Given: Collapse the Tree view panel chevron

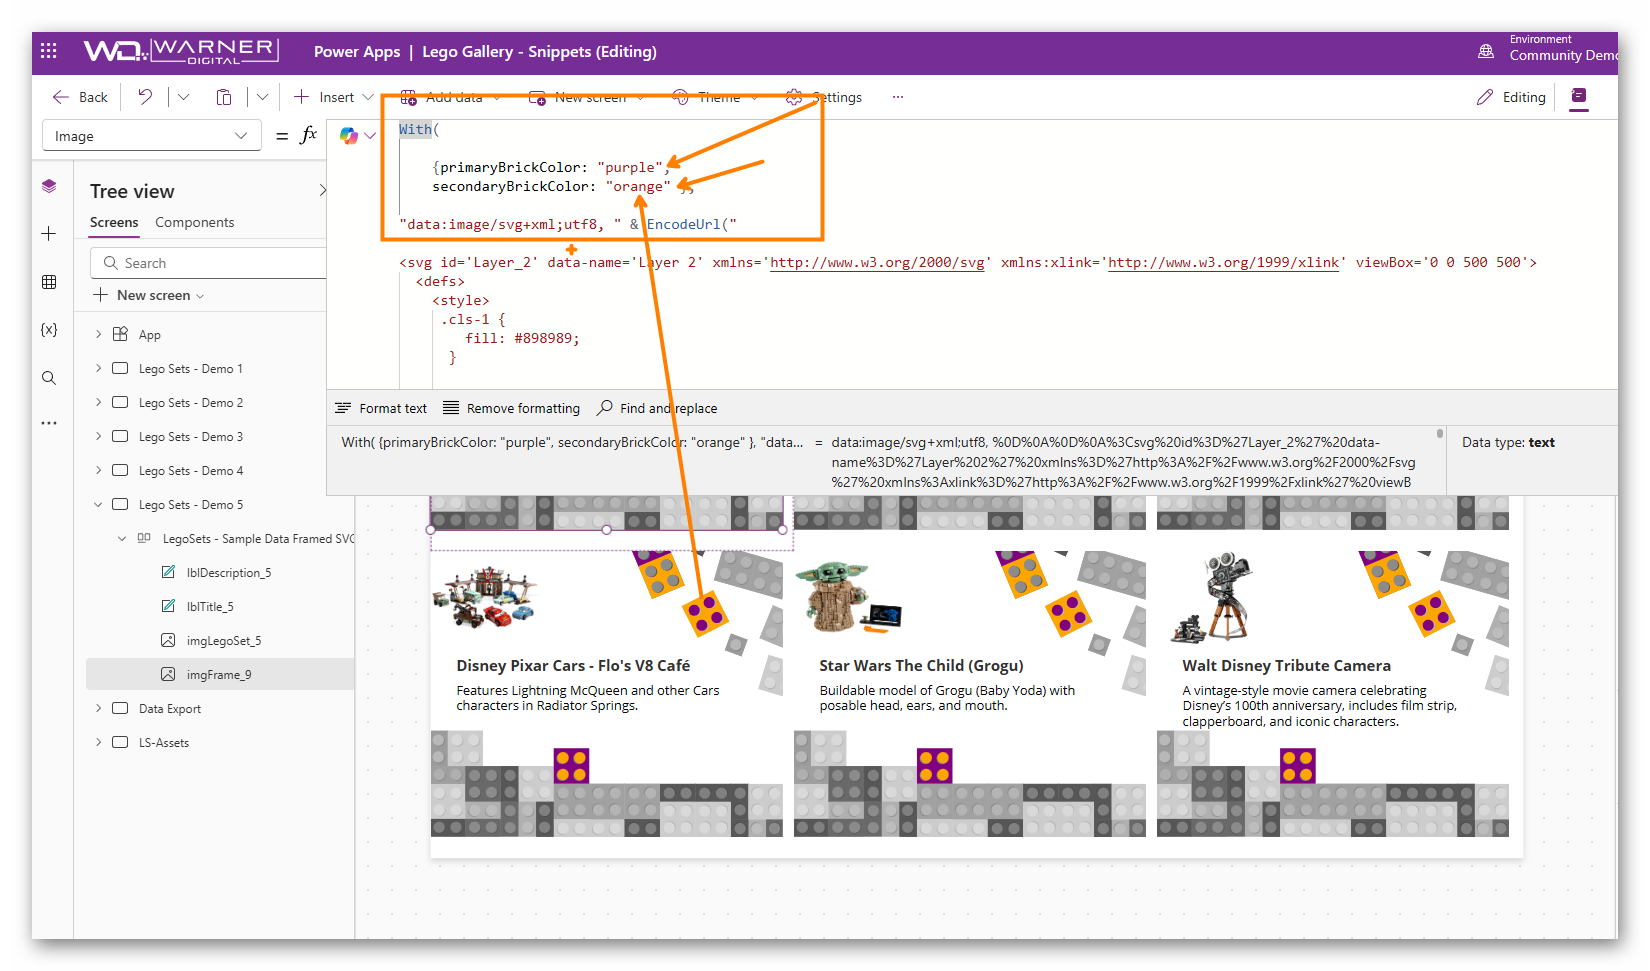Looking at the screenshot, I should (322, 190).
